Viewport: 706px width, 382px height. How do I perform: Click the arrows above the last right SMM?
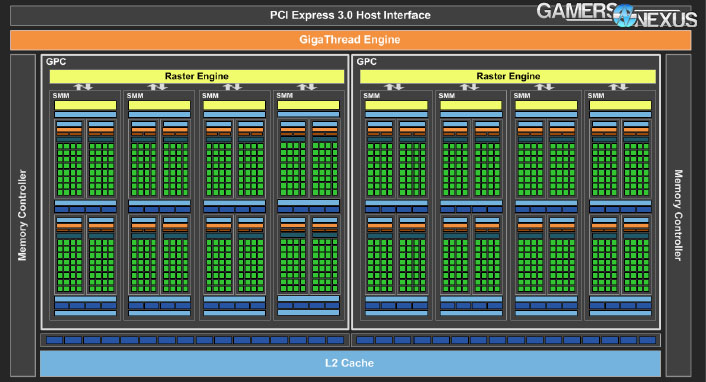click(x=618, y=87)
